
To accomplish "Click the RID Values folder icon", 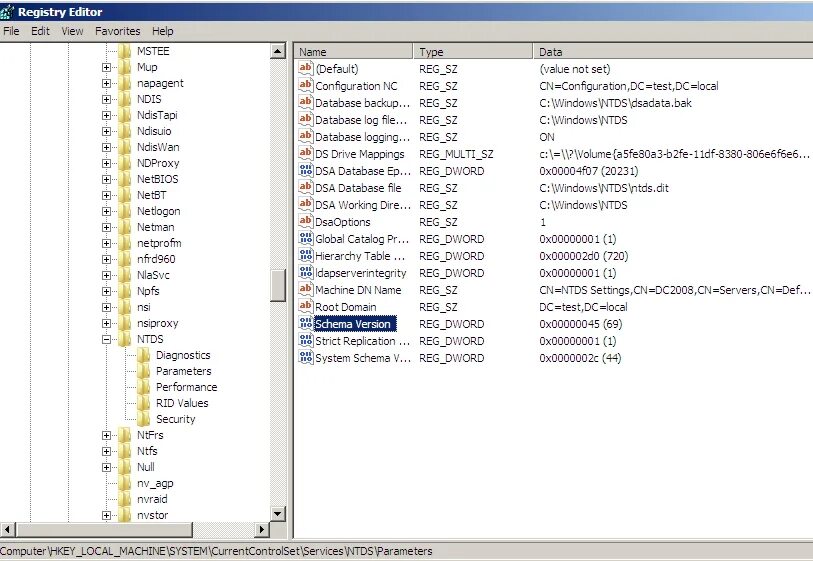I will (x=144, y=403).
